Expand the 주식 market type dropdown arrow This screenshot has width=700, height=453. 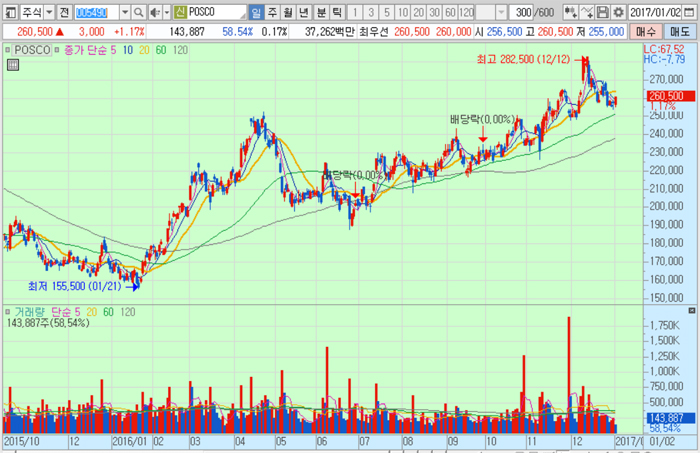click(x=49, y=12)
